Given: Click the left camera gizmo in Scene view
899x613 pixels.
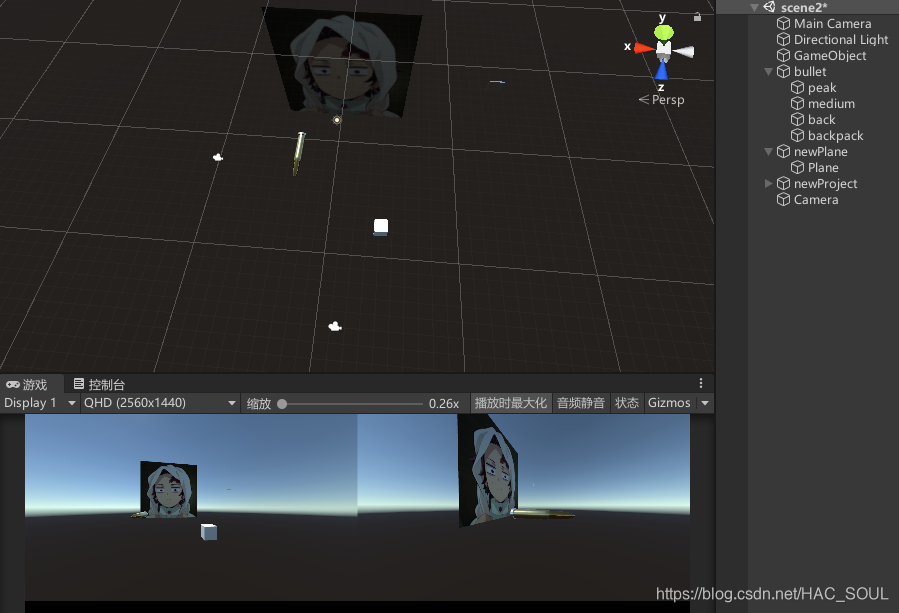Looking at the screenshot, I should [x=217, y=157].
